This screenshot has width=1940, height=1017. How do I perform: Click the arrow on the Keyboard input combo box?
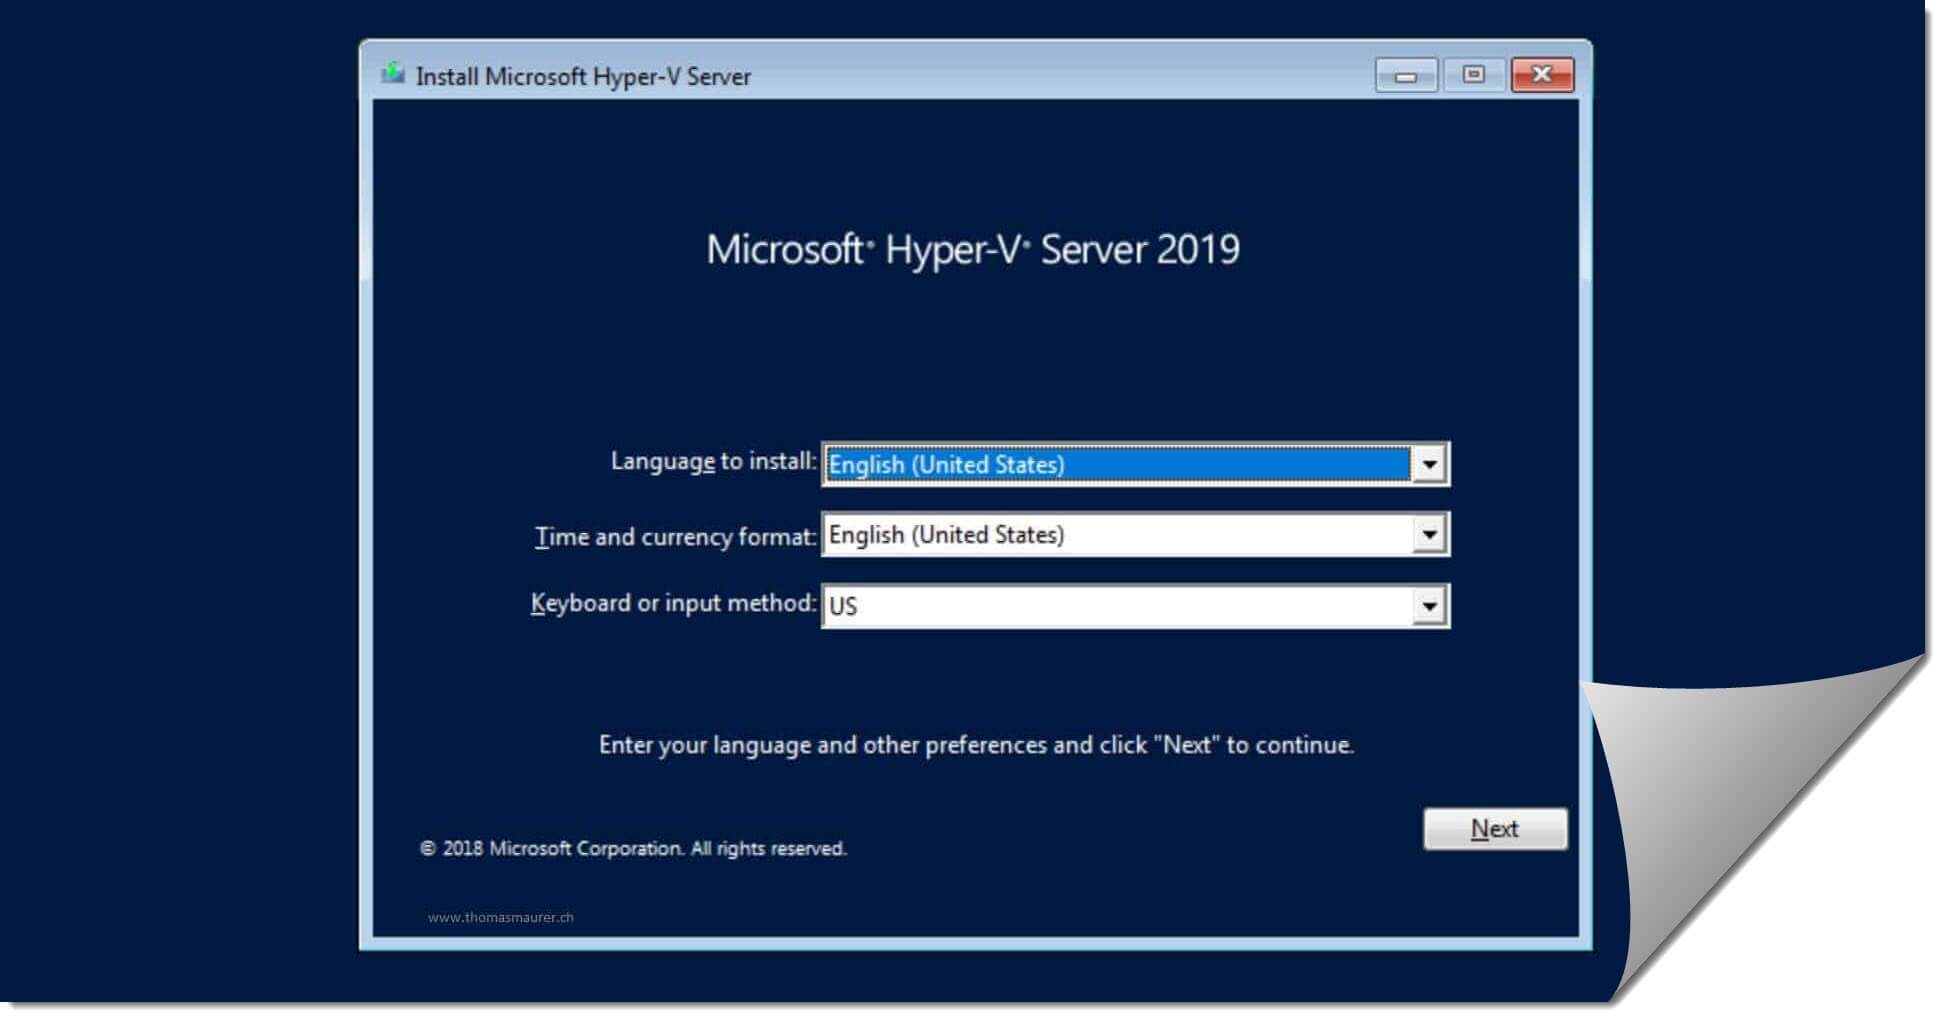(1429, 606)
